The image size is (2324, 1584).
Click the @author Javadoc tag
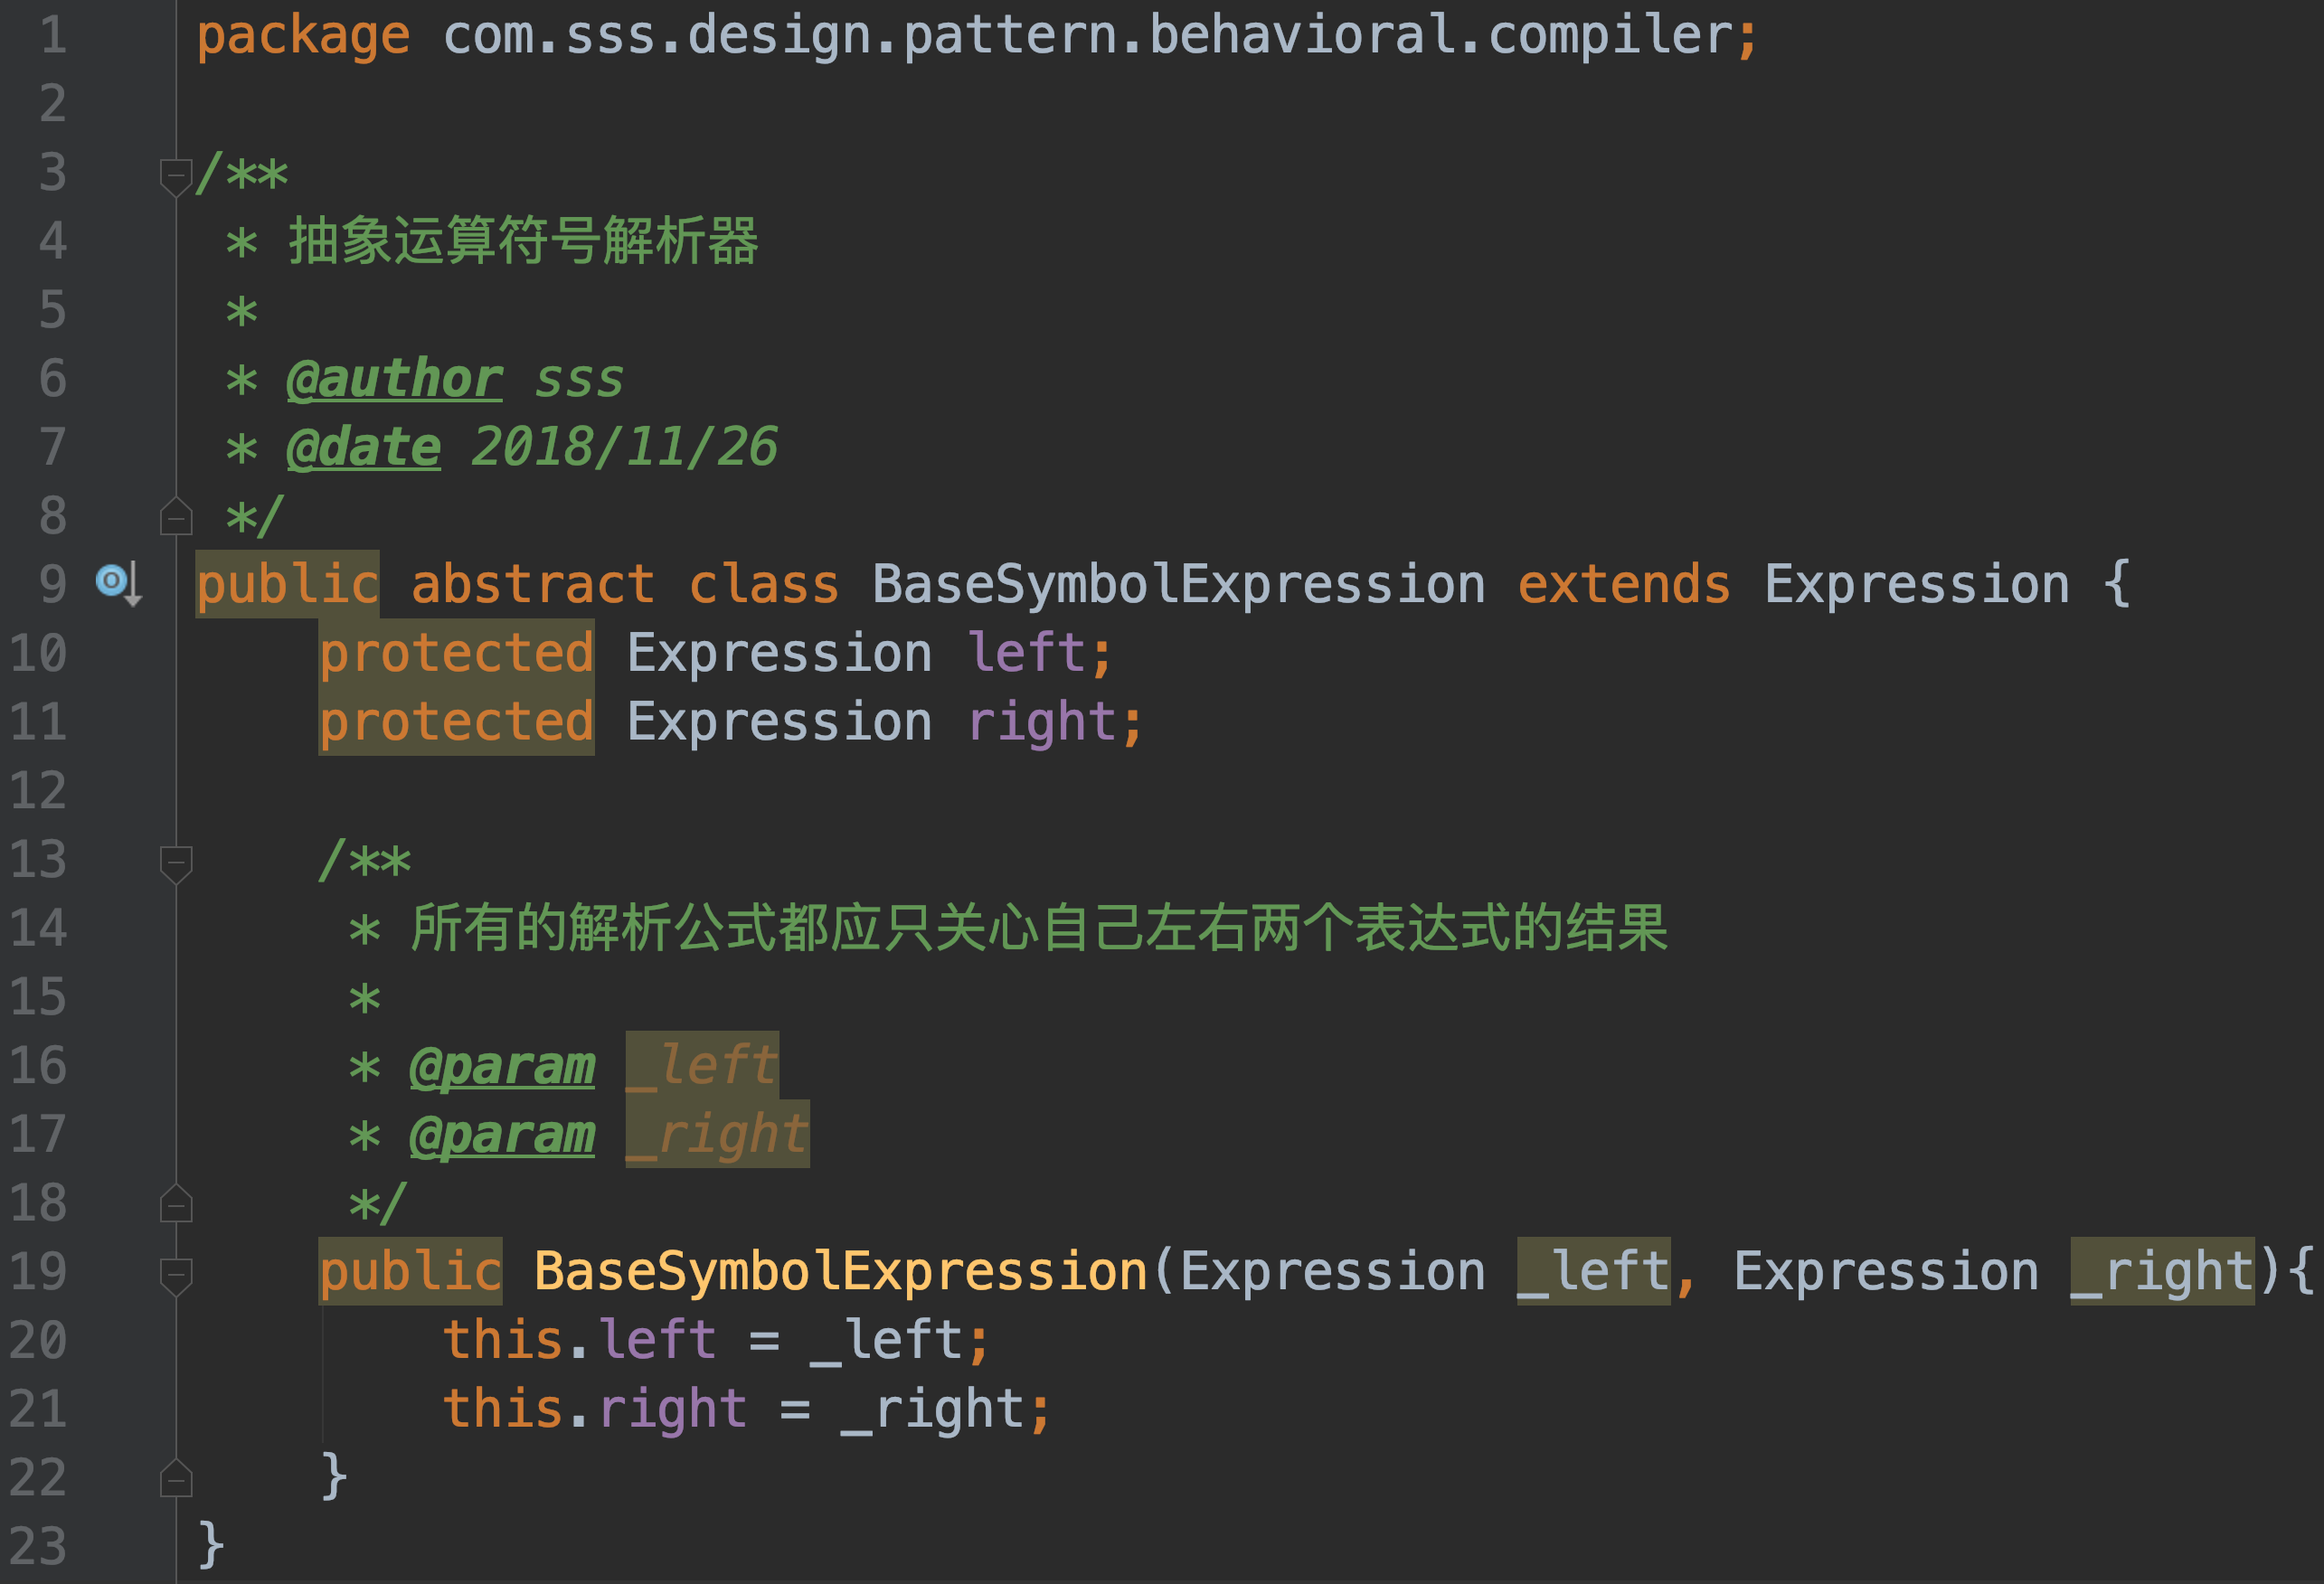click(394, 379)
